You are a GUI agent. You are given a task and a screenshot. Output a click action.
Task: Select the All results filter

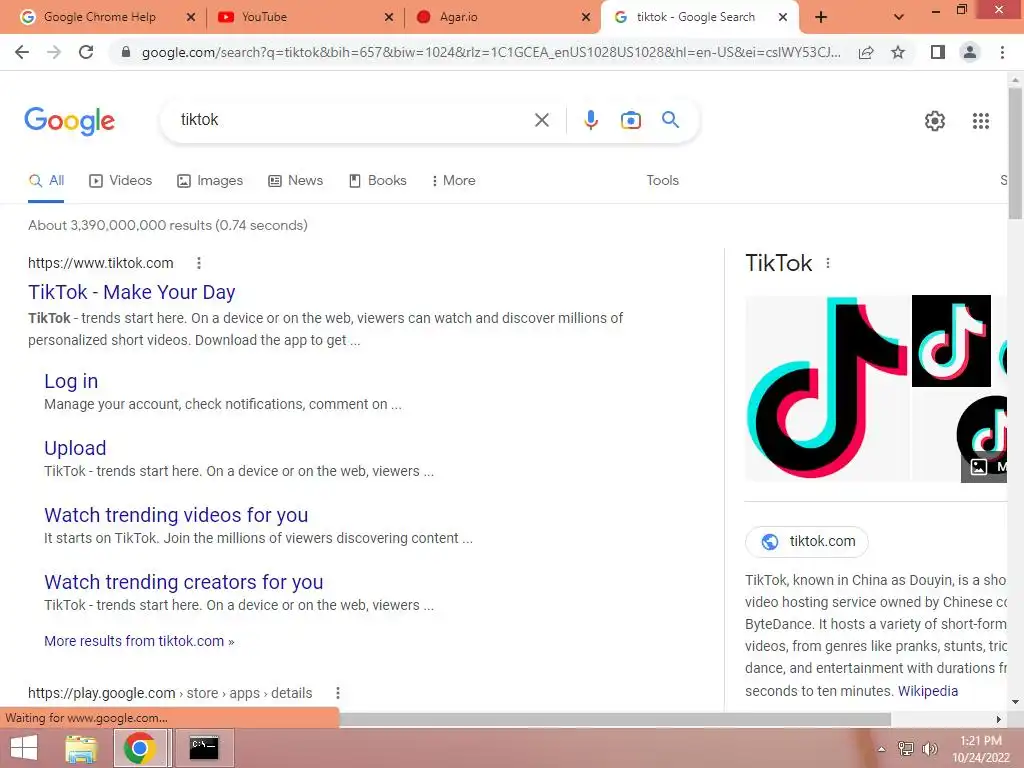pyautogui.click(x=46, y=180)
